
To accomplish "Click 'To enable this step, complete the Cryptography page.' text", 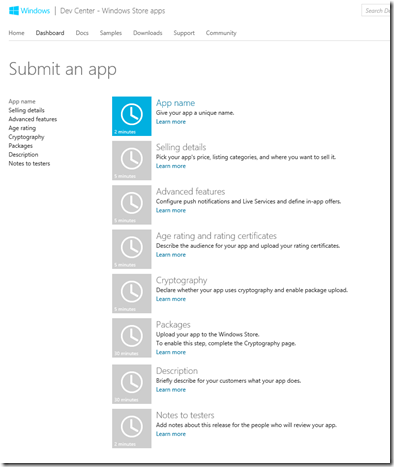I will click(226, 344).
